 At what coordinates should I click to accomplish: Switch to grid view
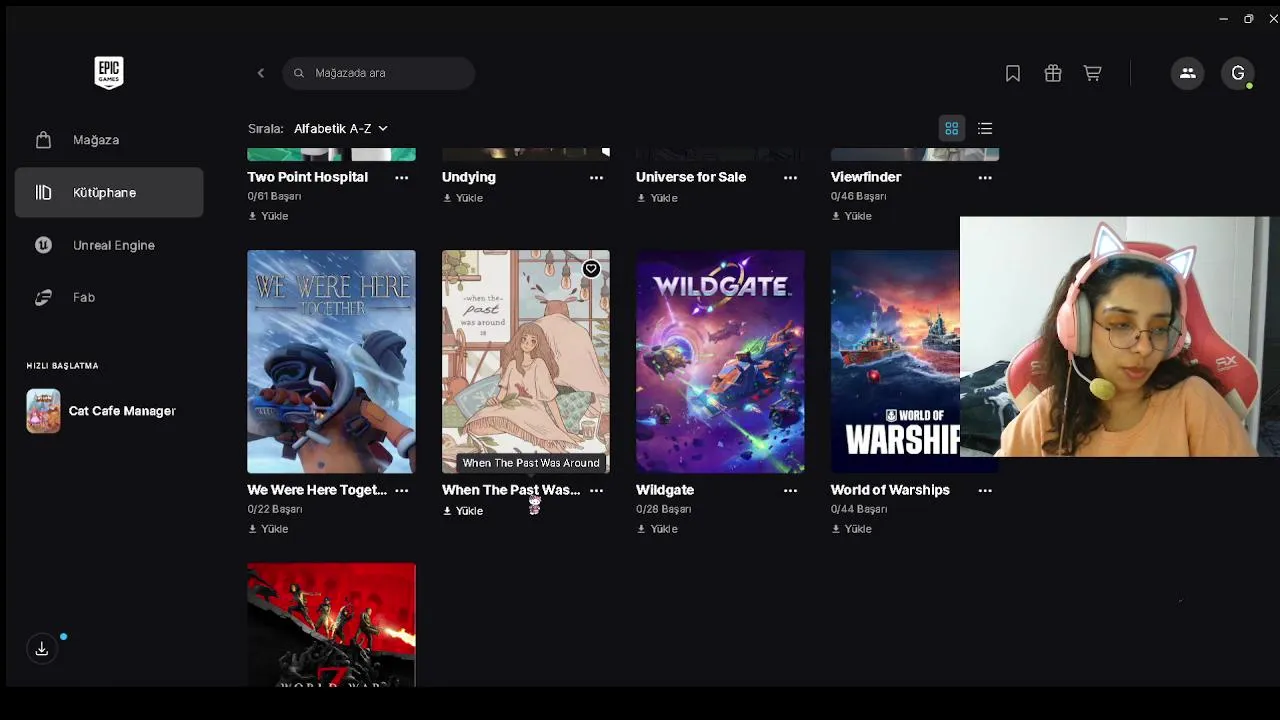pyautogui.click(x=952, y=128)
